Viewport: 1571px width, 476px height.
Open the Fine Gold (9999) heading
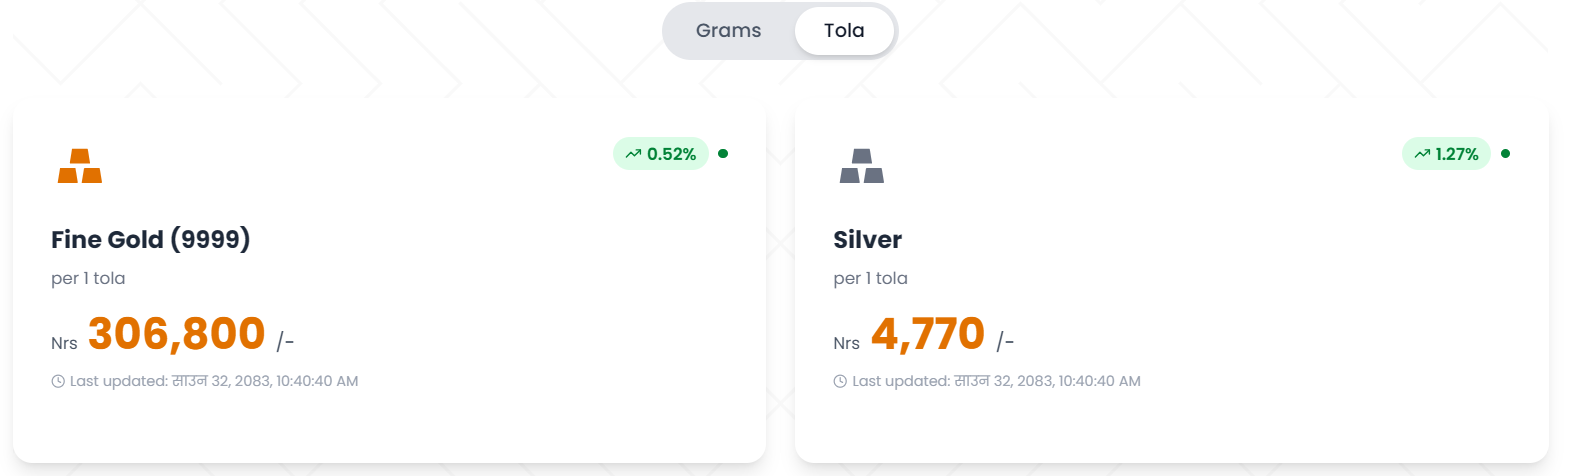point(151,240)
